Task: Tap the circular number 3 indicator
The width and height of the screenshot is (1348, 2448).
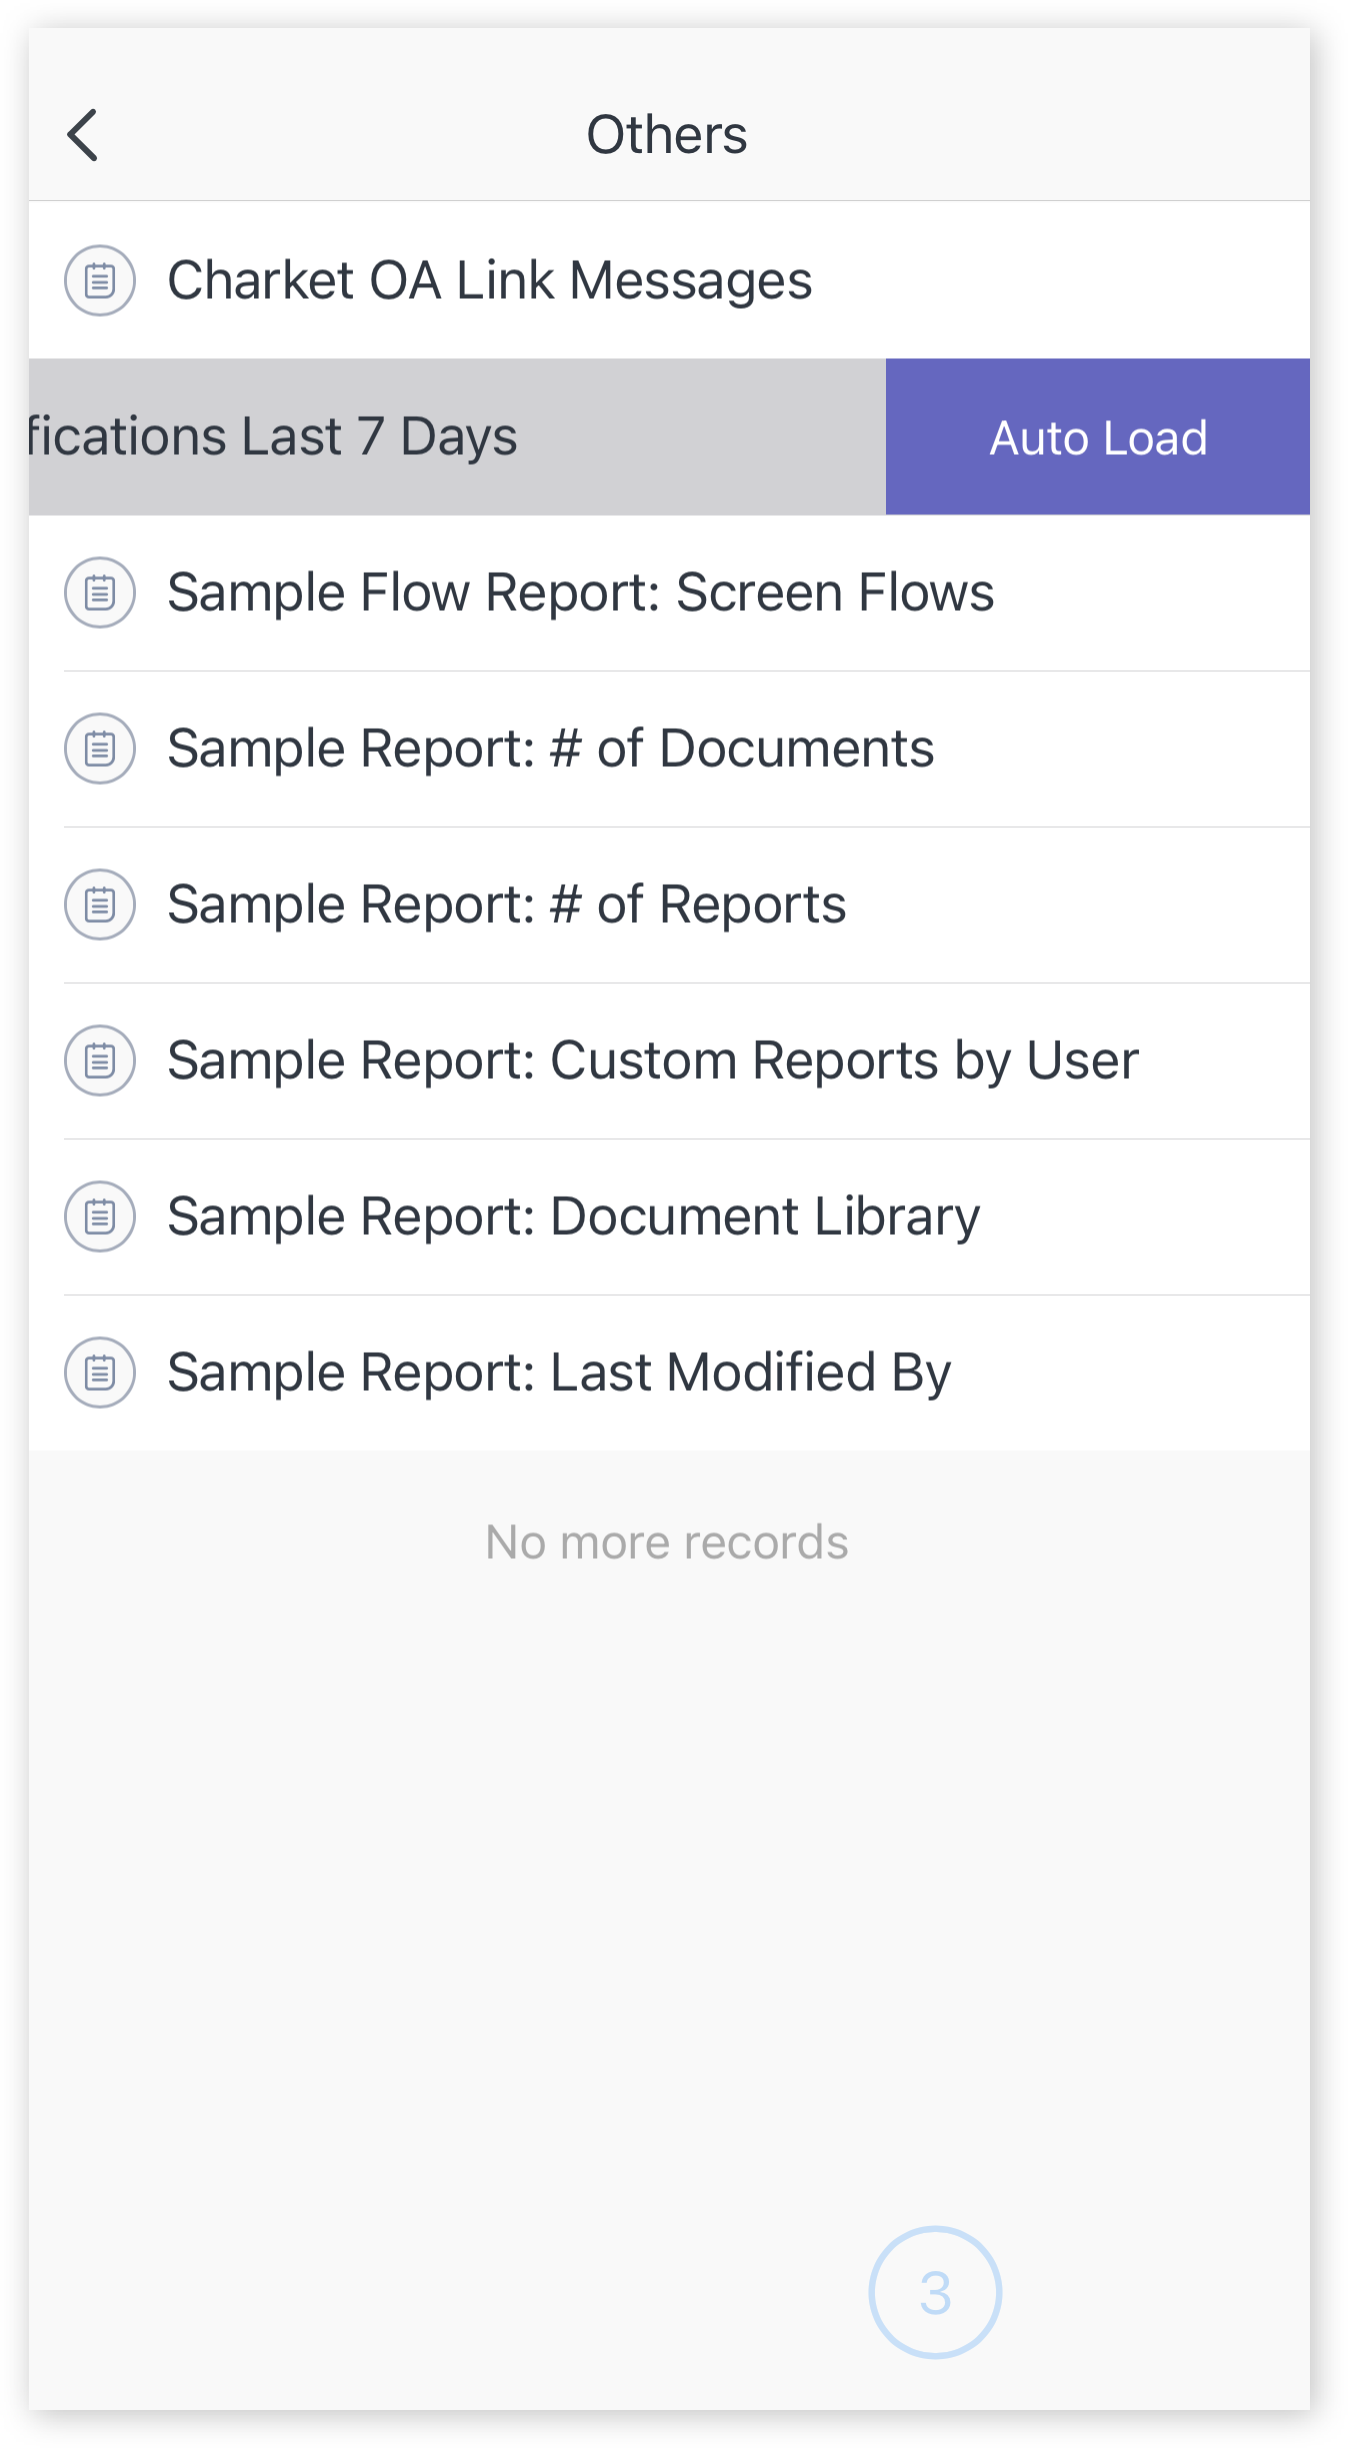Action: pos(935,2292)
